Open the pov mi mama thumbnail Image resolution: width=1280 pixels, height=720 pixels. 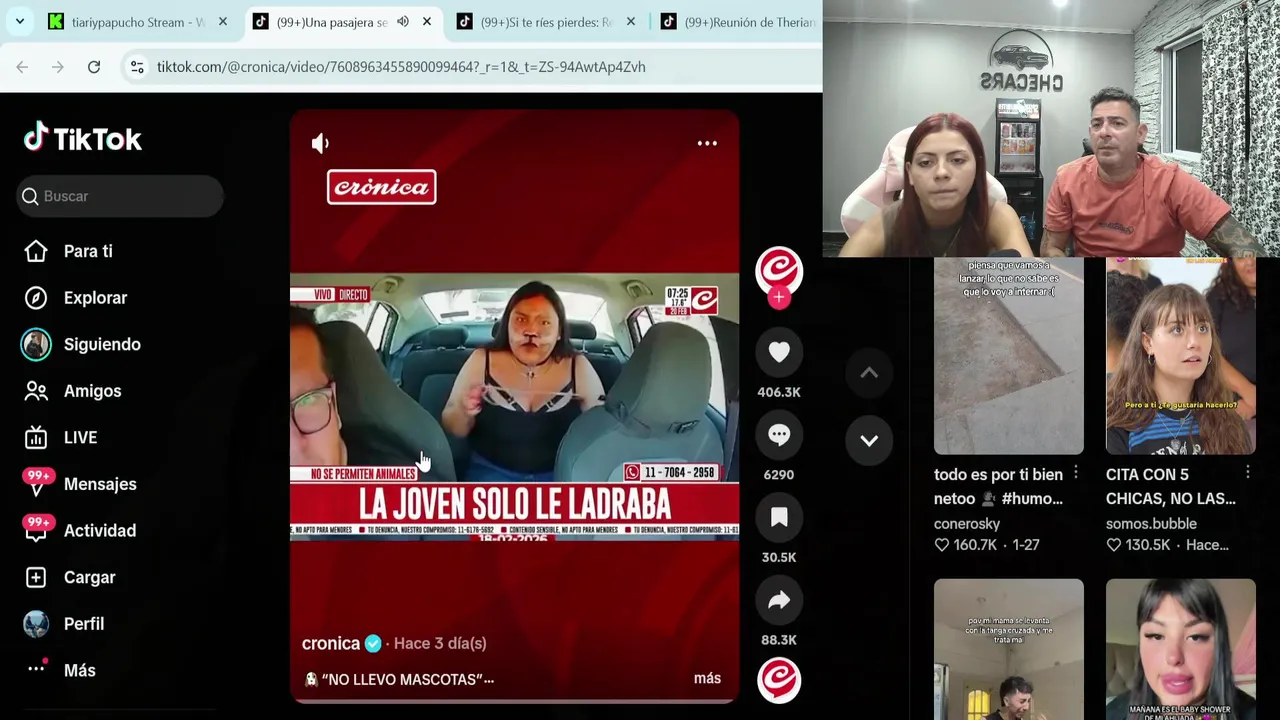1008,649
